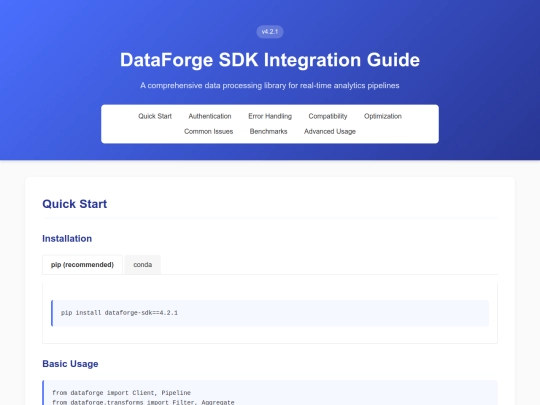Screen dimensions: 540x405
Task: Open the Quick Start nav link
Action: tap(155, 116)
